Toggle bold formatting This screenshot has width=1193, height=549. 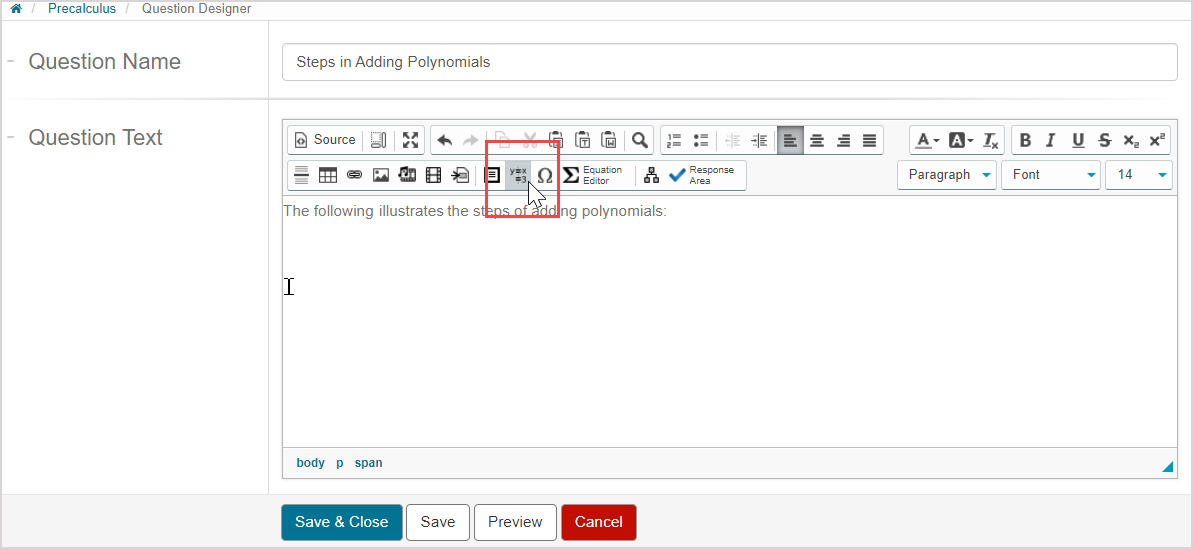1025,140
